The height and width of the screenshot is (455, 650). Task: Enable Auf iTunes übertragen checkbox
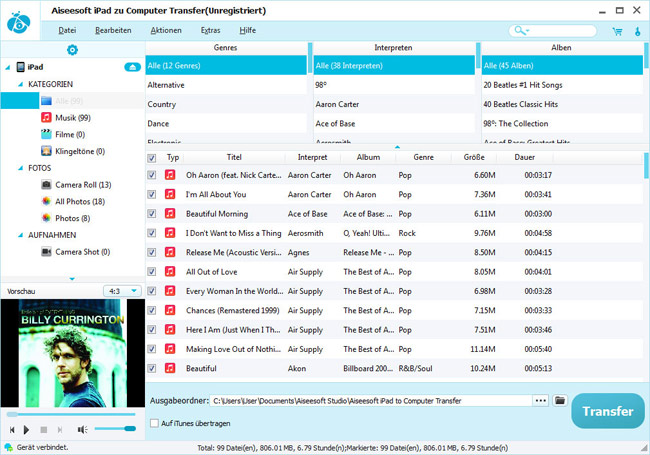tap(154, 423)
